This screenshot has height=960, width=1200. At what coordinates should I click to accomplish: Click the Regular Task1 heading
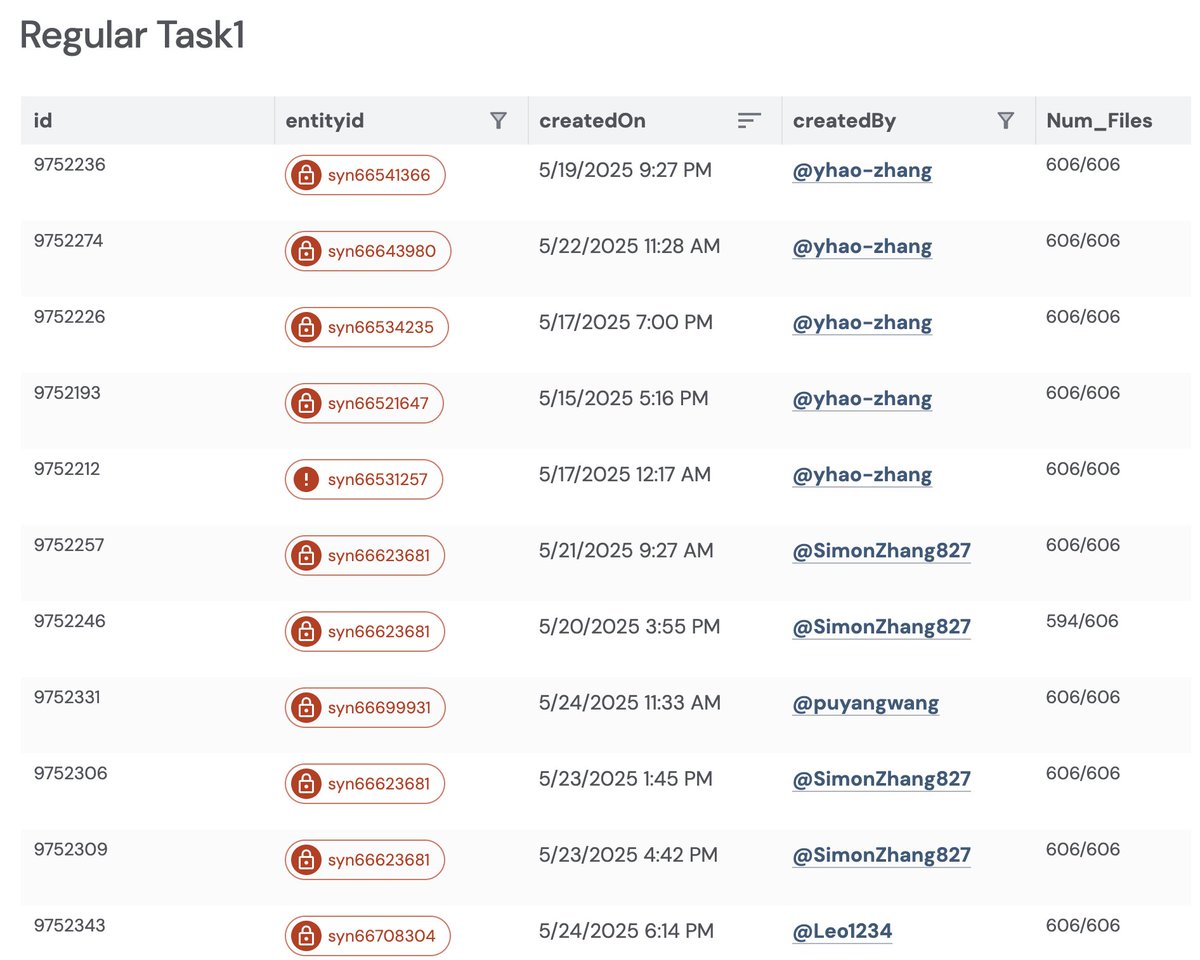point(132,35)
